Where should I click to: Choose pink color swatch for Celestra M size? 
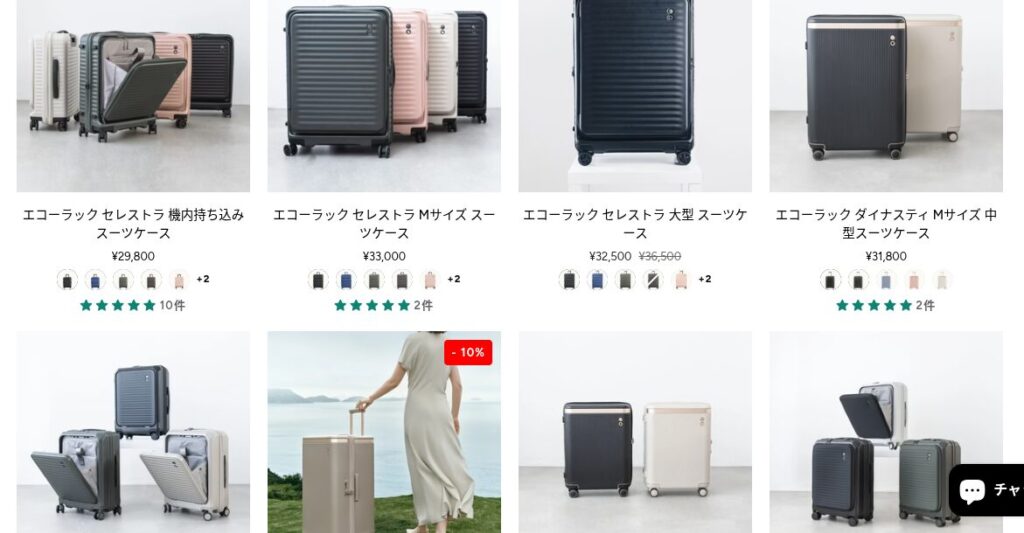point(430,280)
